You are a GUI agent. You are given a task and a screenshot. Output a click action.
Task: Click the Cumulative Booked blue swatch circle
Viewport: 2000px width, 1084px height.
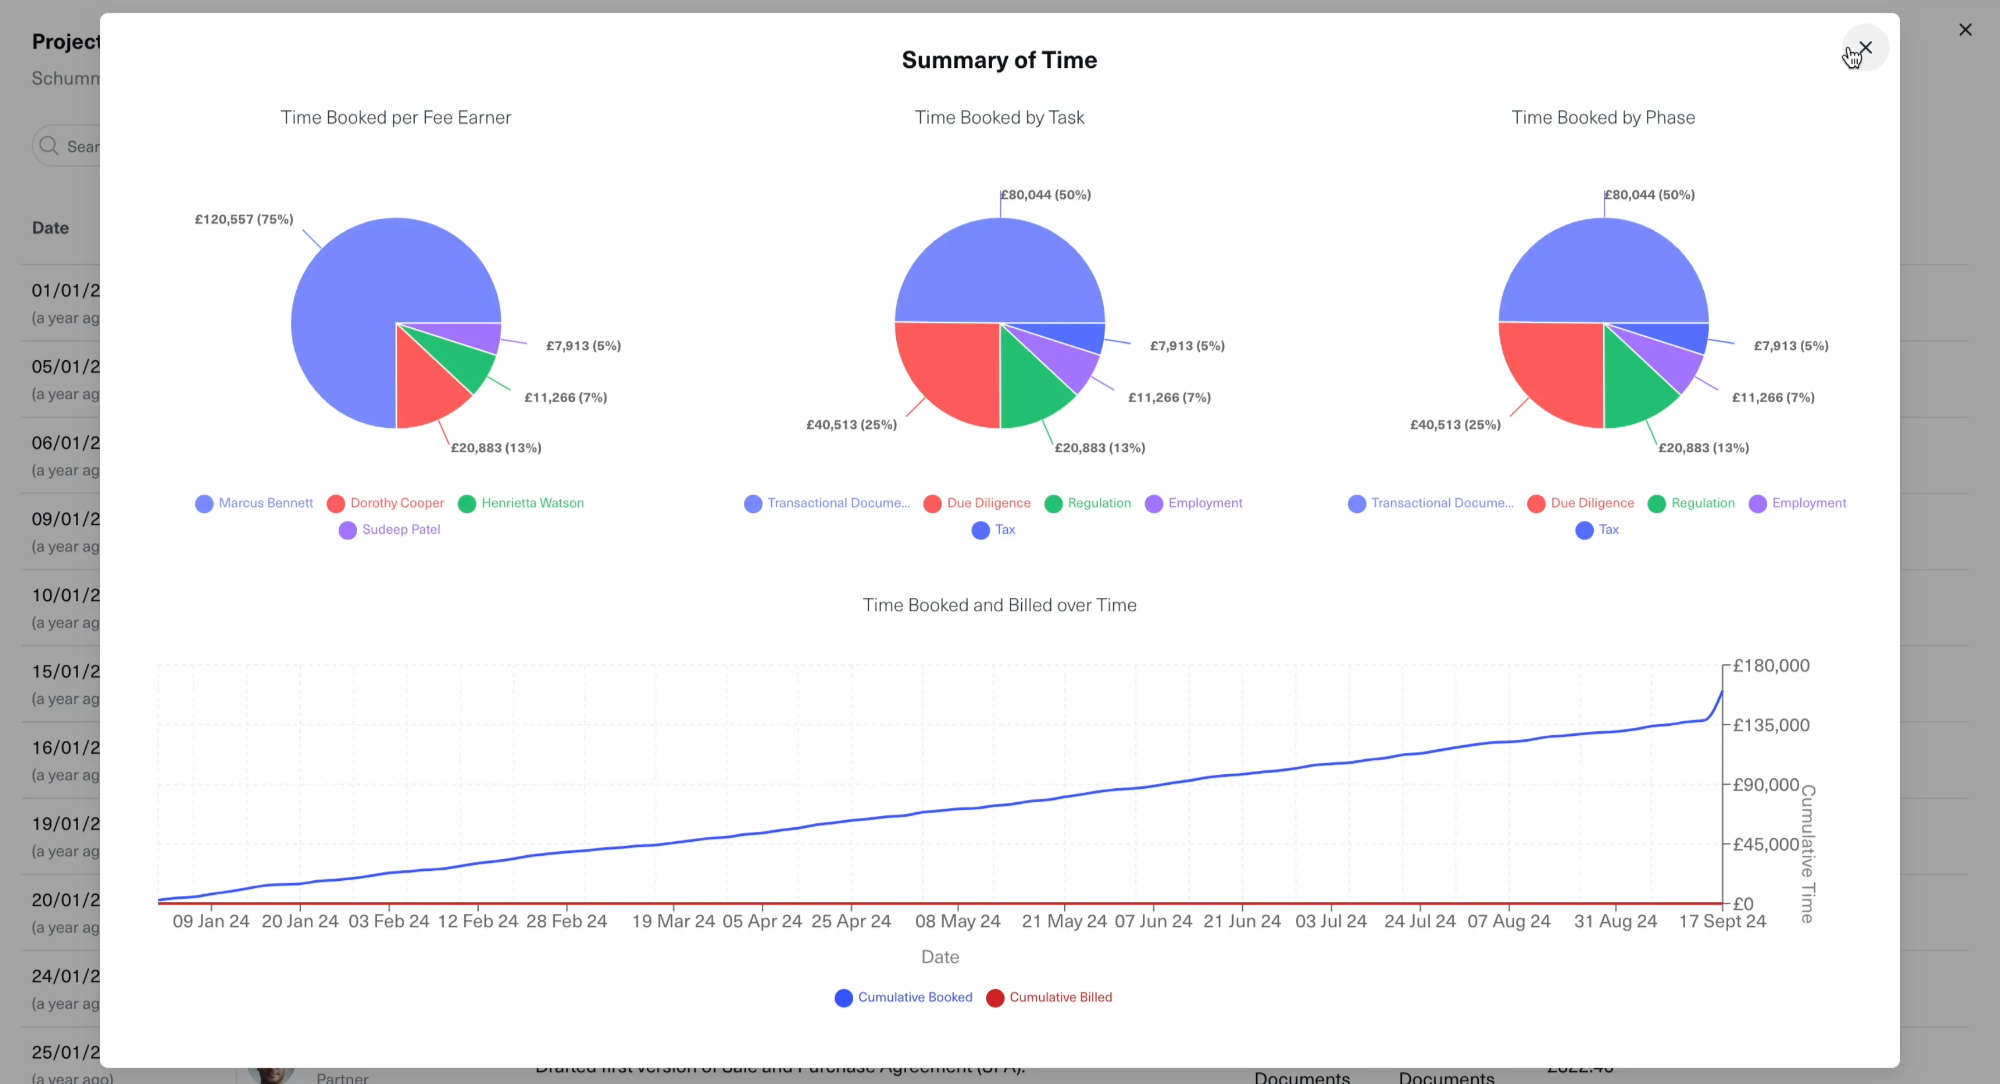(844, 998)
